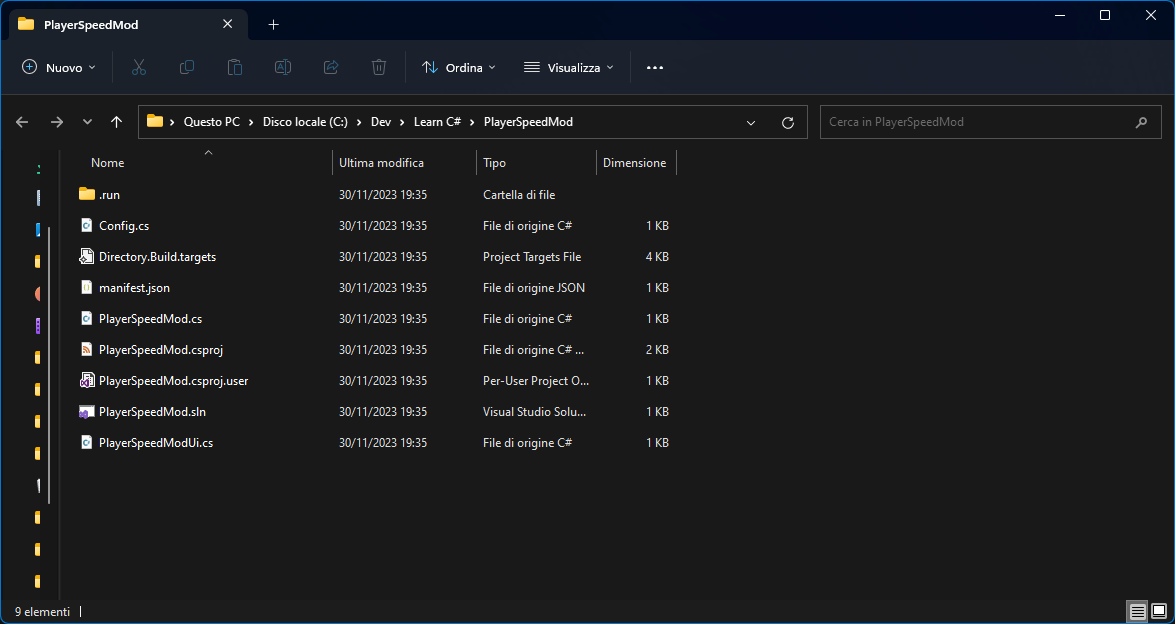Open the Visualizza view options menu
The width and height of the screenshot is (1175, 624).
tap(569, 67)
